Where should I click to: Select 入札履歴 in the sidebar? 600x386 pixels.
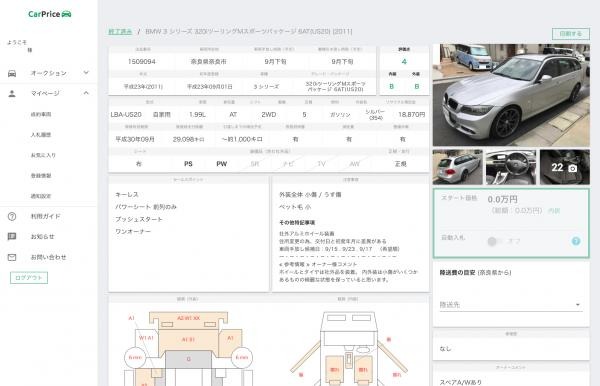(41, 135)
